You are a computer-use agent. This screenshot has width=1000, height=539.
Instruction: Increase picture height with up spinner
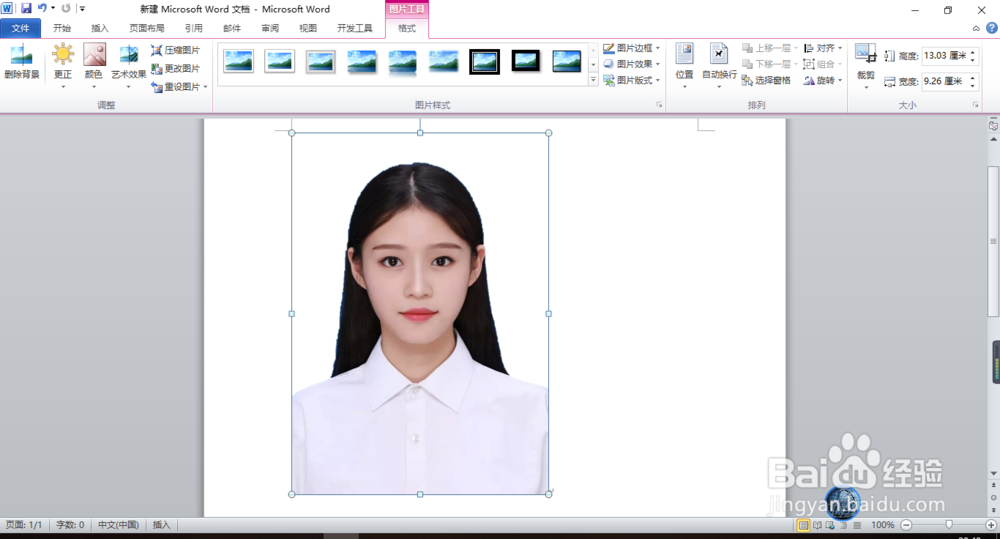click(x=973, y=52)
